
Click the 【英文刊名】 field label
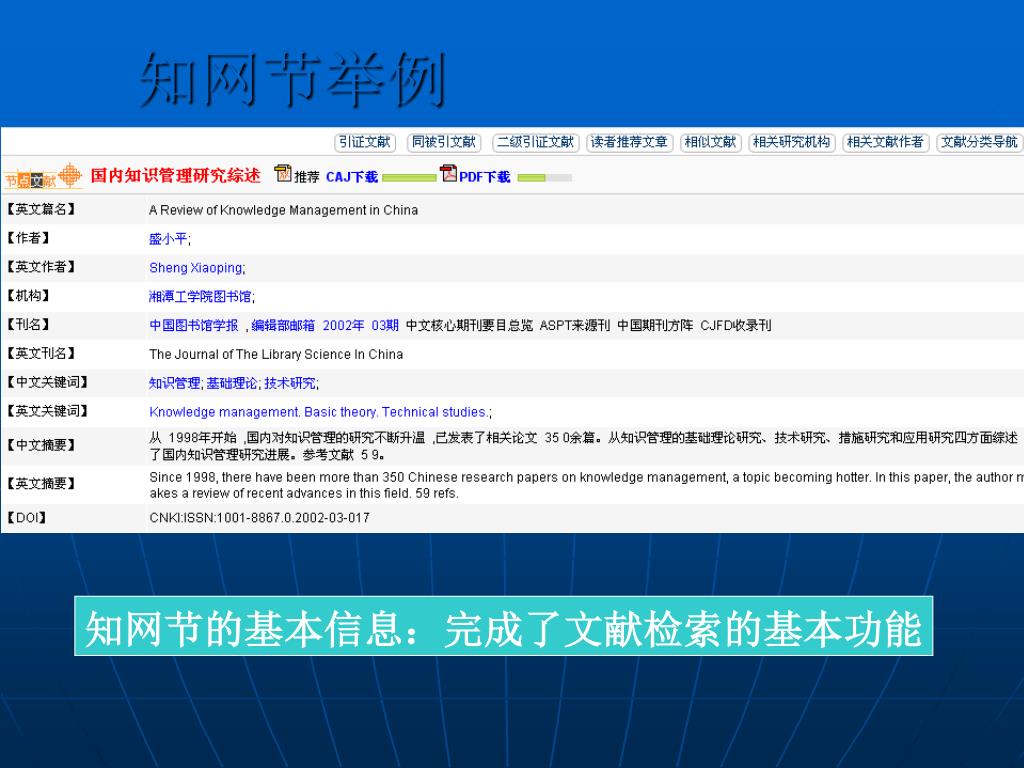click(41, 353)
